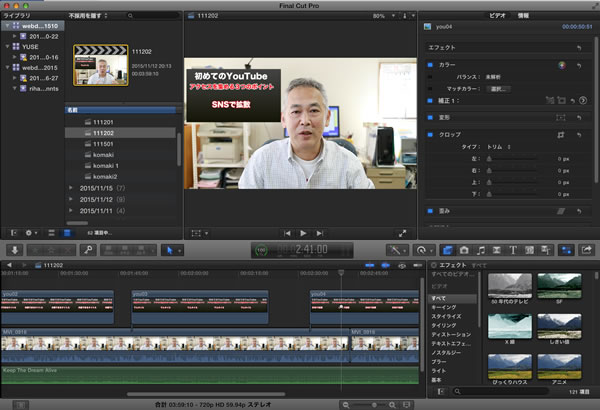Viewport: 600px width, 410px height.
Task: Open the Retime speedometer menu
Action: pyautogui.click(x=424, y=250)
